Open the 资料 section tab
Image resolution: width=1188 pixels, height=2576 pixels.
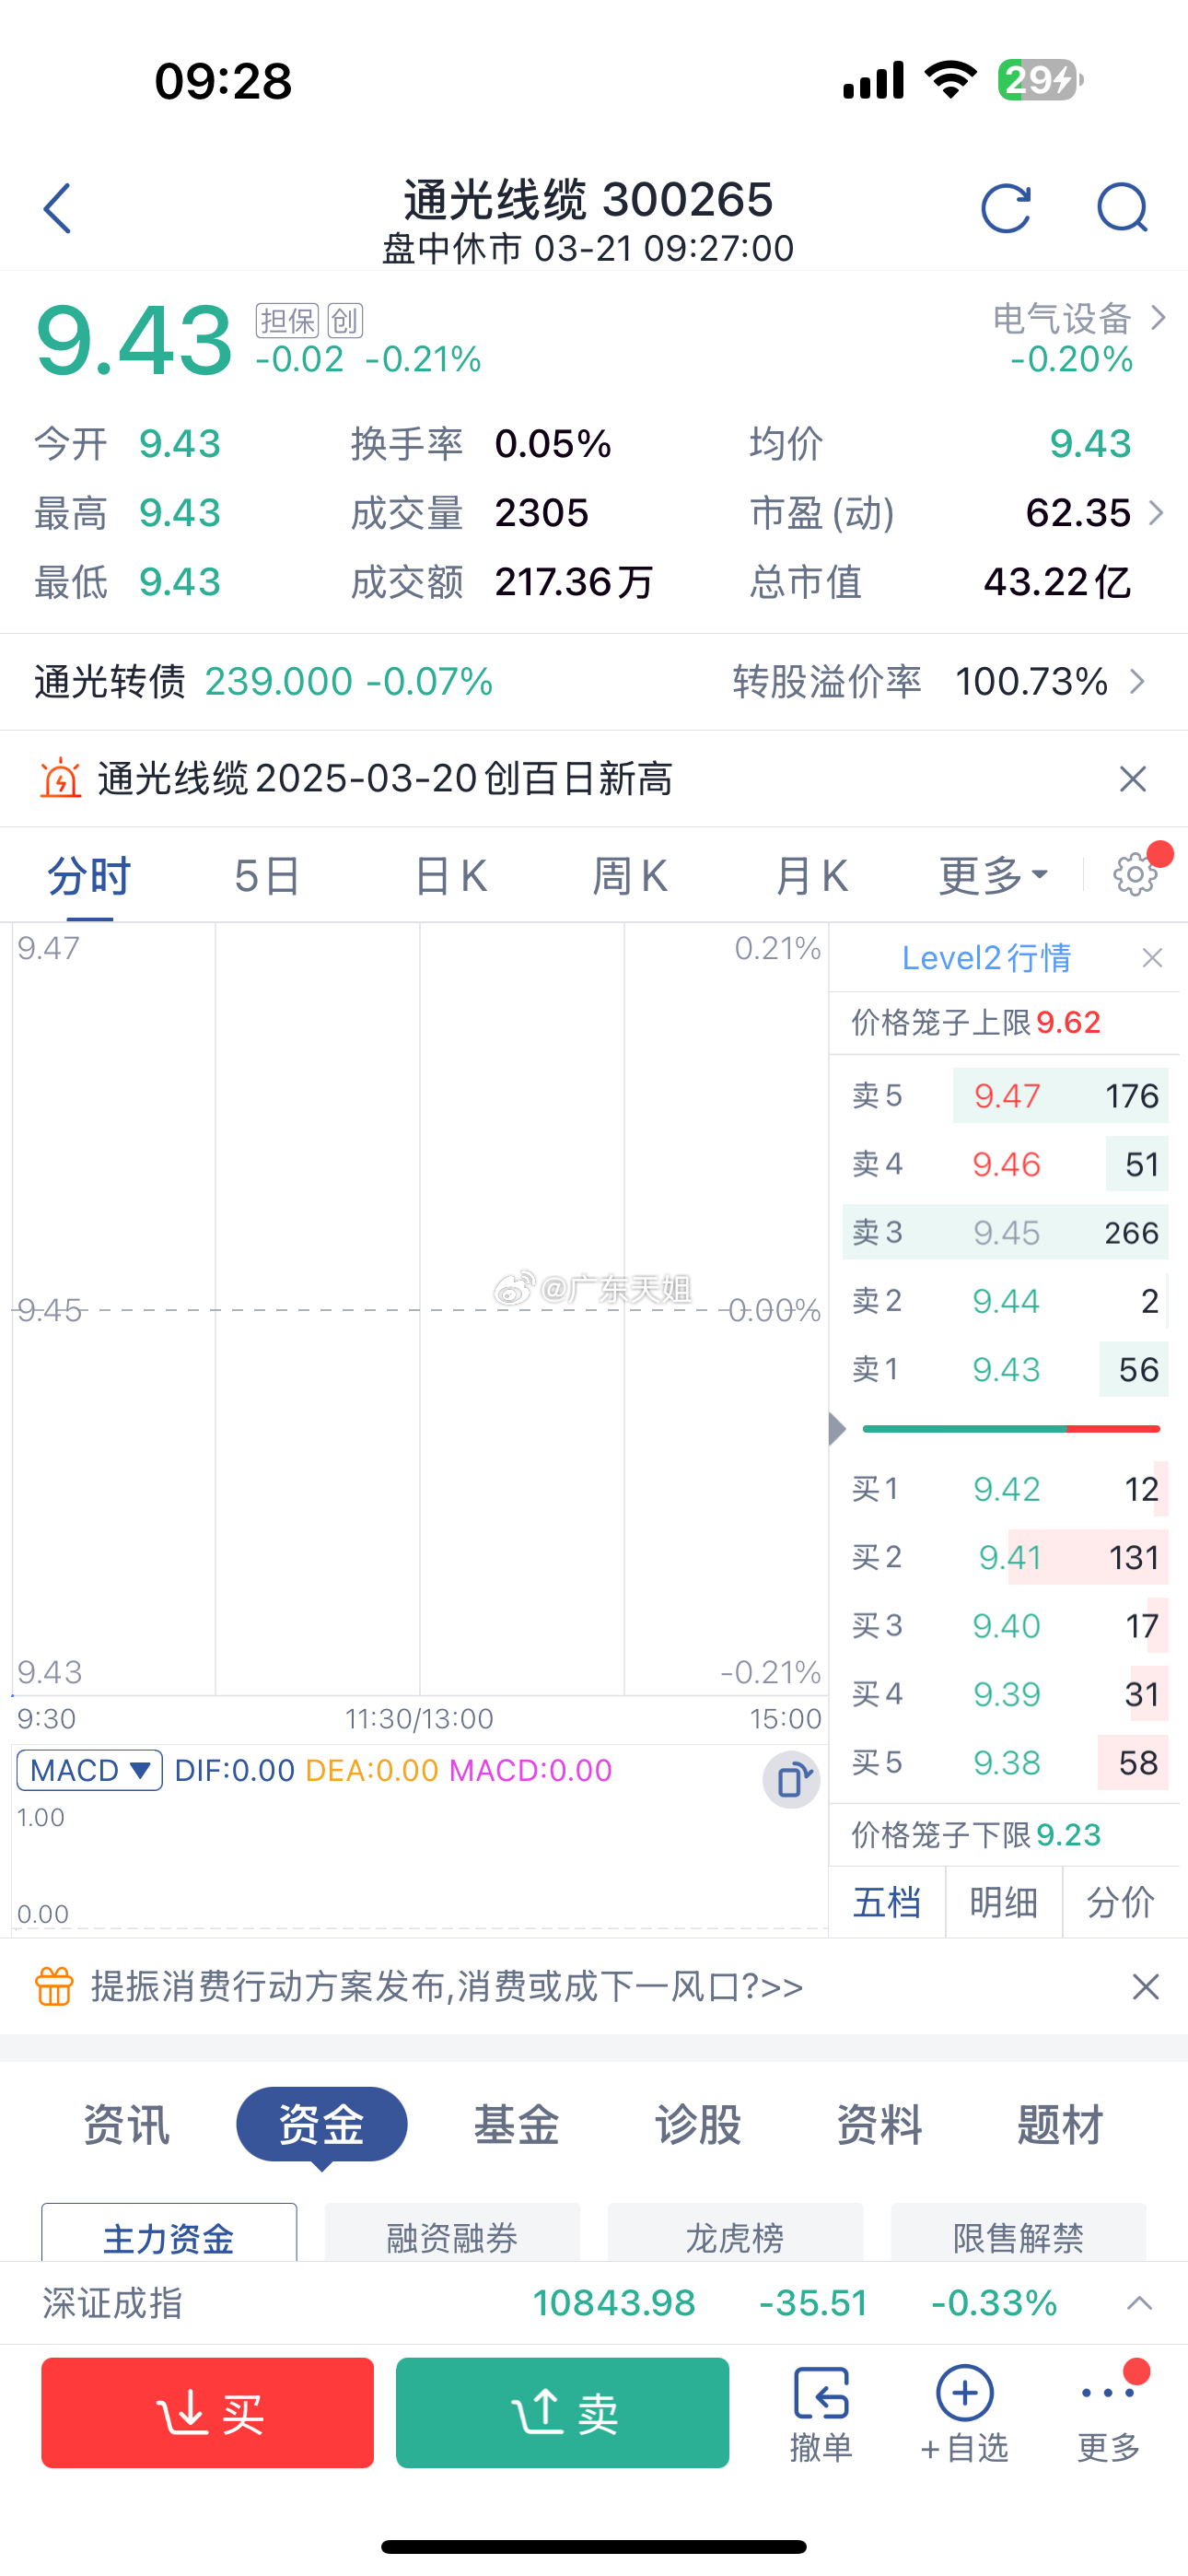pyautogui.click(x=879, y=2125)
